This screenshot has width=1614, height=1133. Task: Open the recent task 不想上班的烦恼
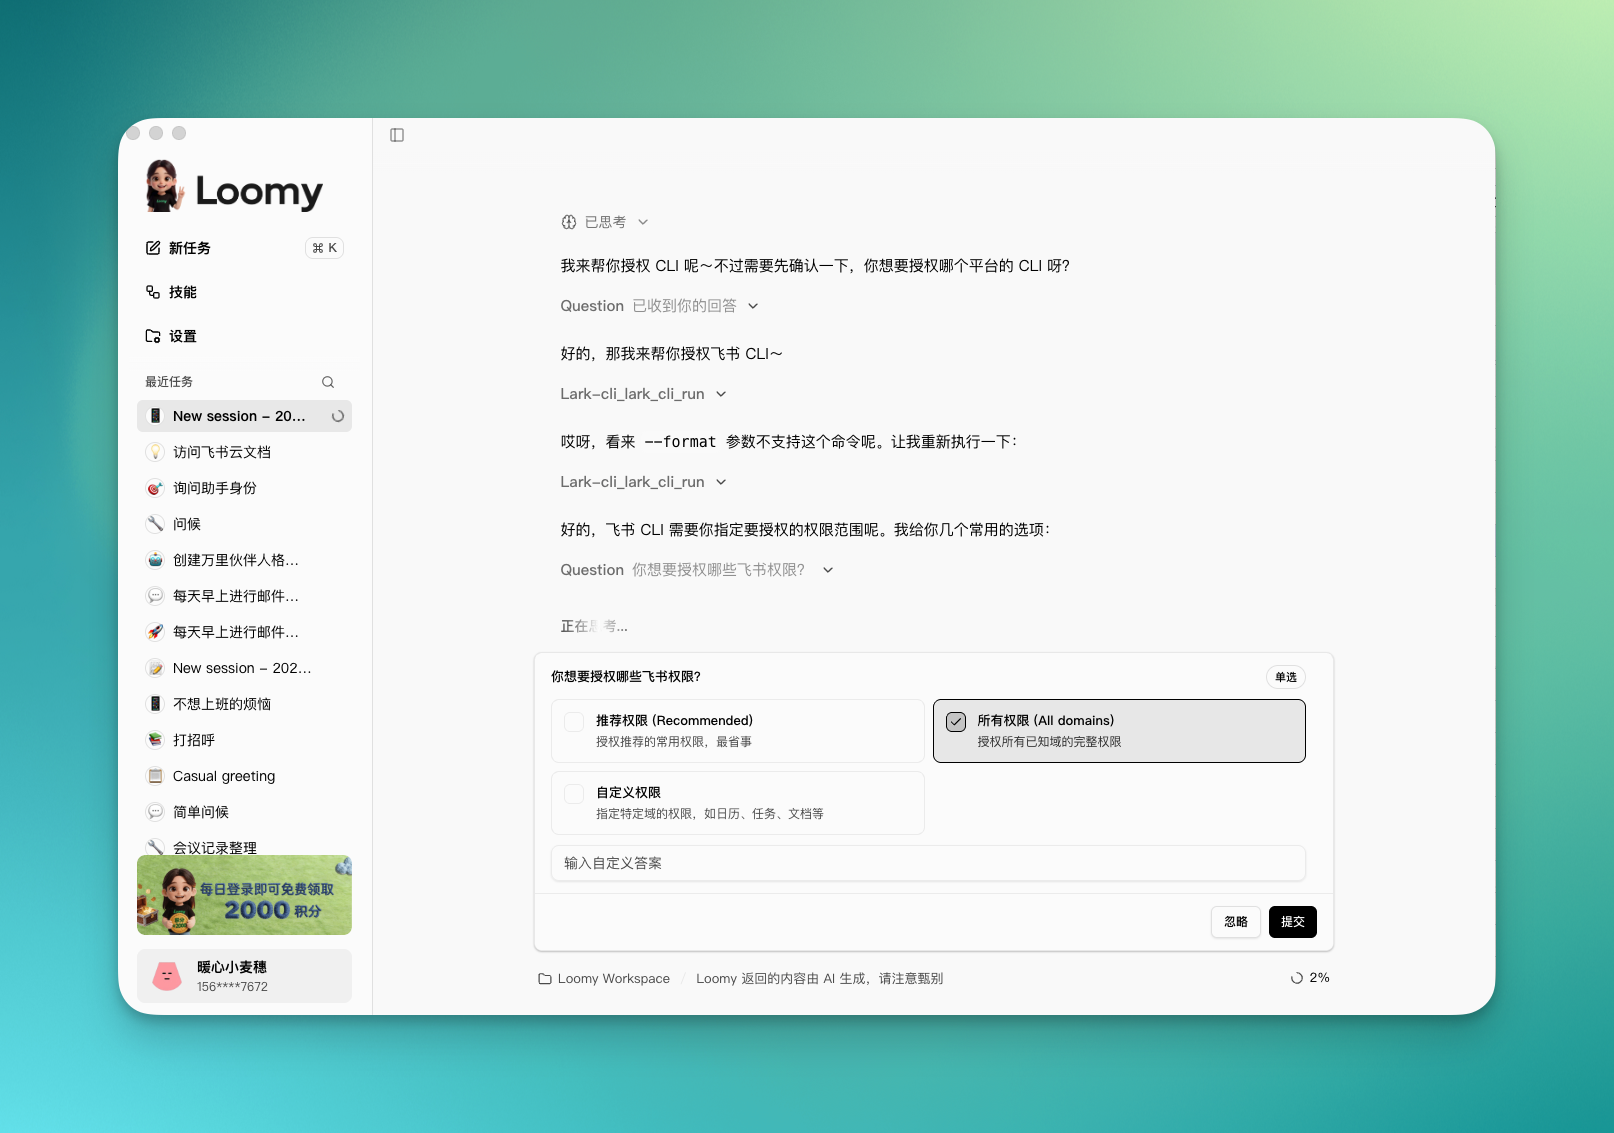225,703
